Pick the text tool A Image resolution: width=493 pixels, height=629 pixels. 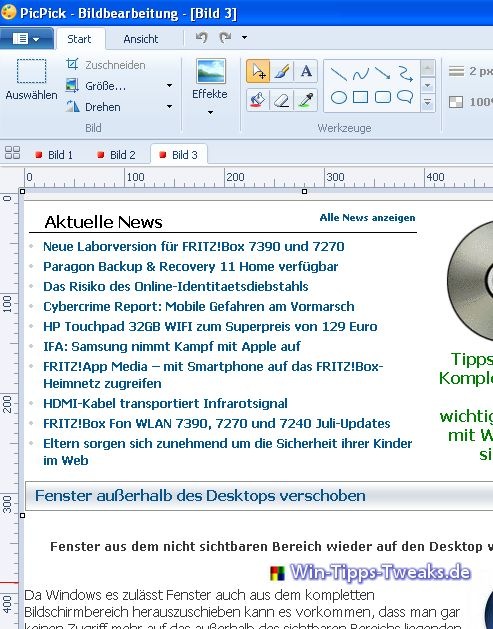coord(306,71)
